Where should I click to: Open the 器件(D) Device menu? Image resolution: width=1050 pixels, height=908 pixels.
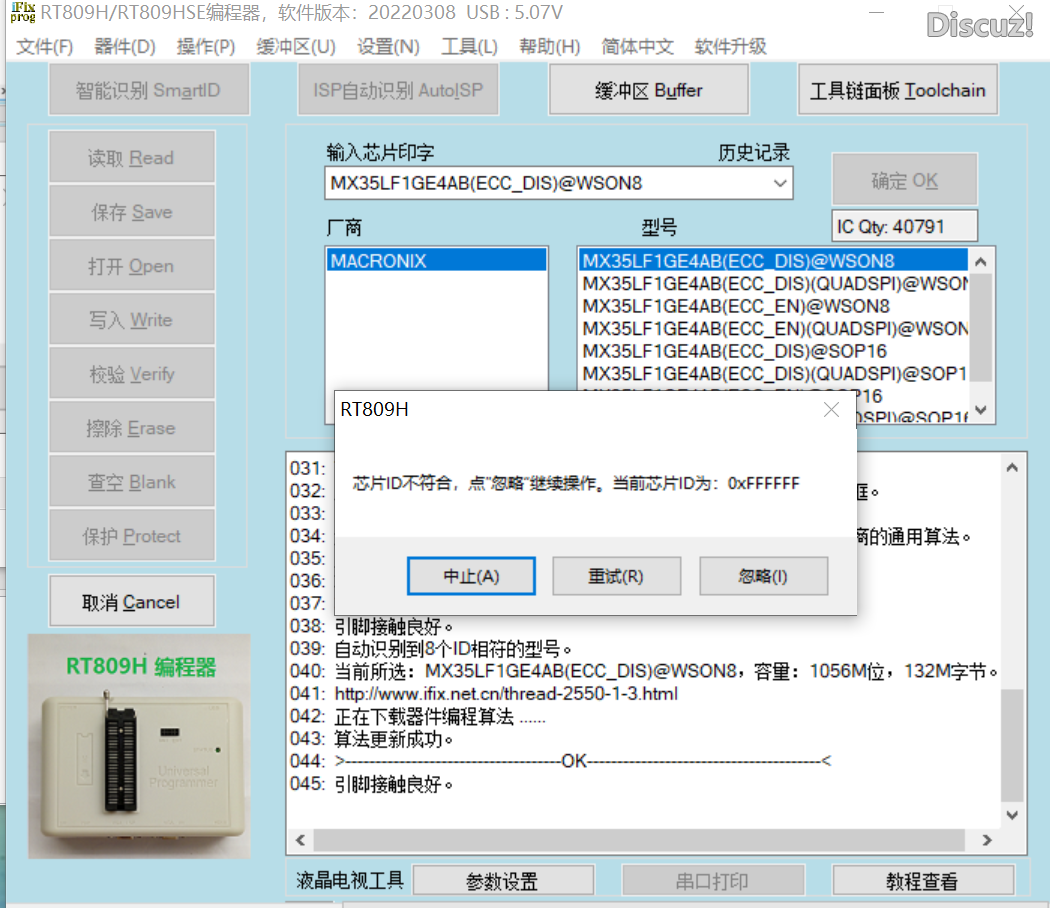(122, 46)
